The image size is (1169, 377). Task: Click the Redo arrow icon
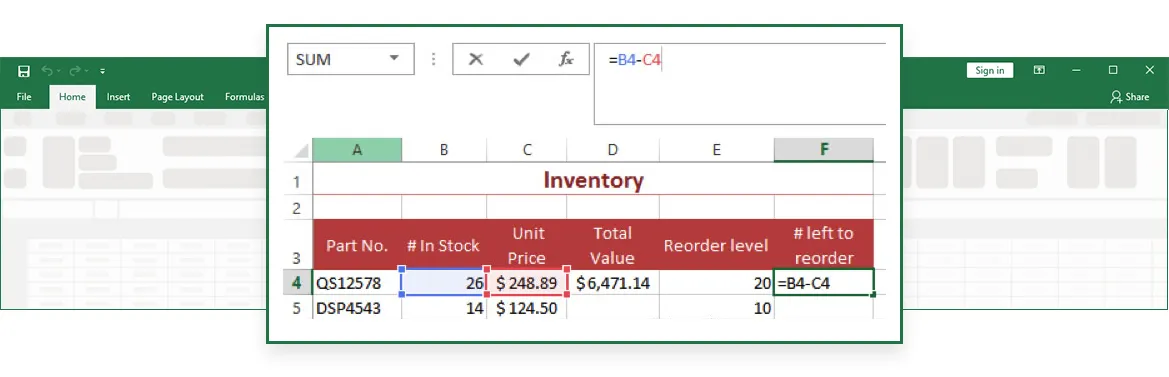[75, 71]
